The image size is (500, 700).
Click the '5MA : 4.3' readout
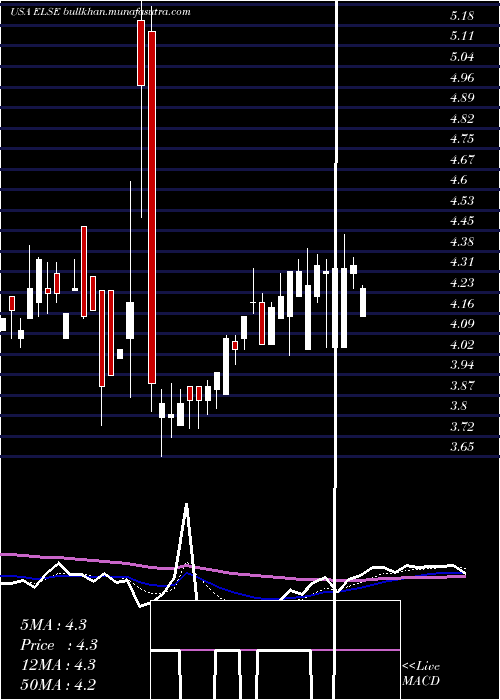tap(53, 625)
